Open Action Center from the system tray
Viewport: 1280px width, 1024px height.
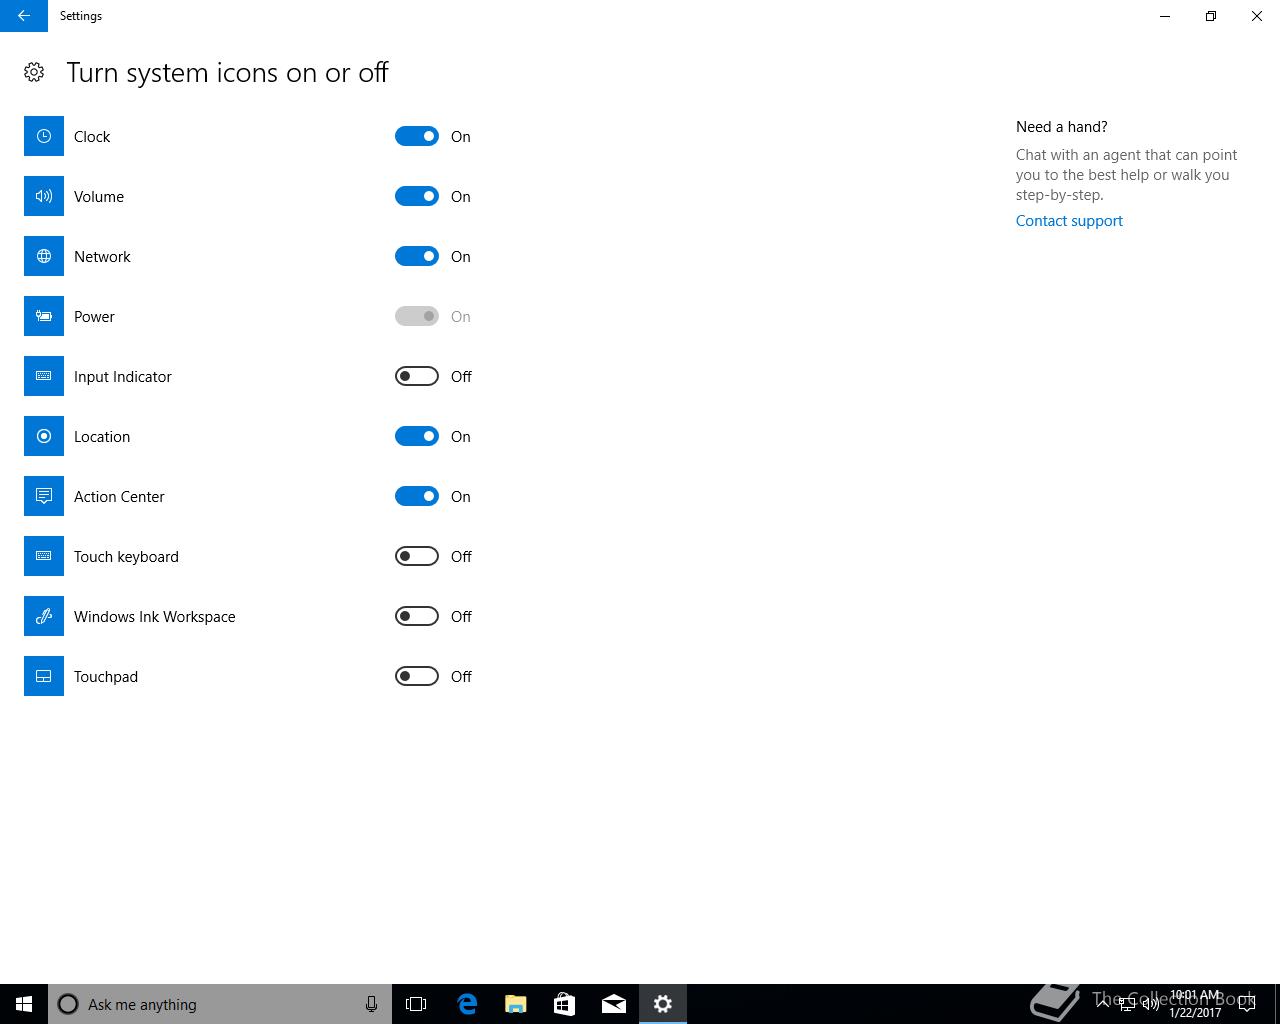[1247, 1004]
